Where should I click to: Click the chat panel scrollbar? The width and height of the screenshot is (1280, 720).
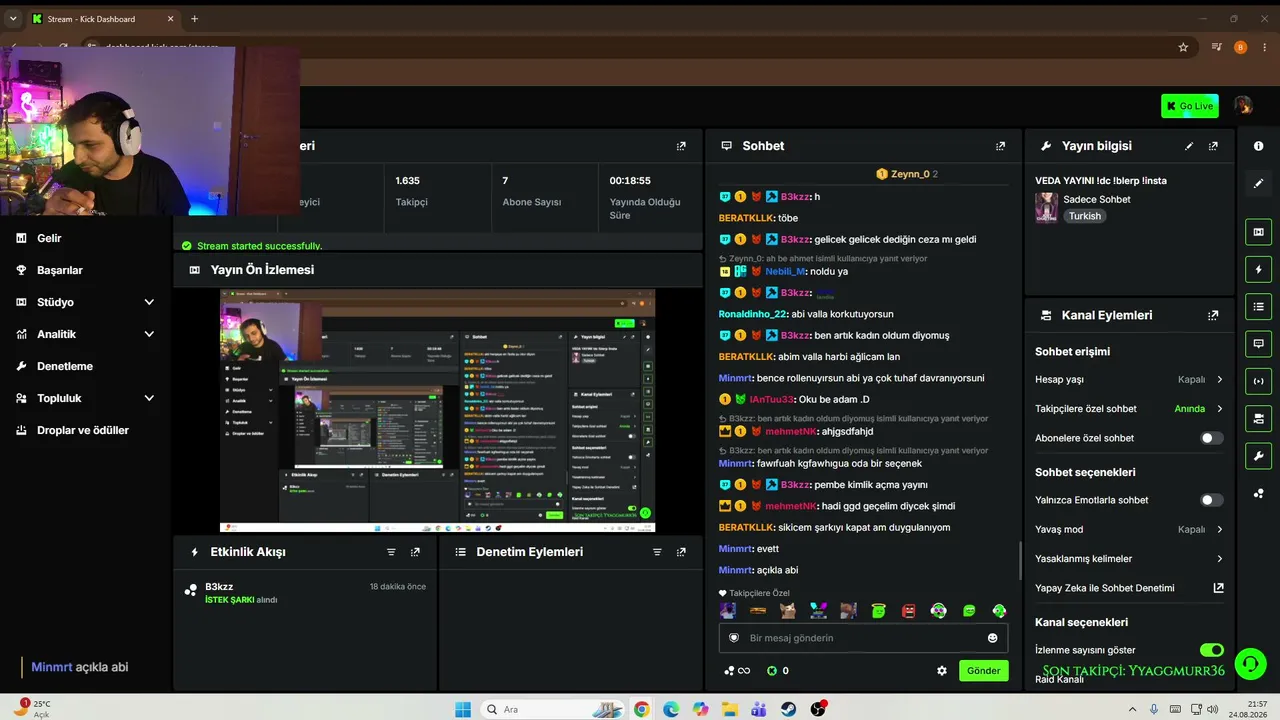pyautogui.click(x=1020, y=560)
